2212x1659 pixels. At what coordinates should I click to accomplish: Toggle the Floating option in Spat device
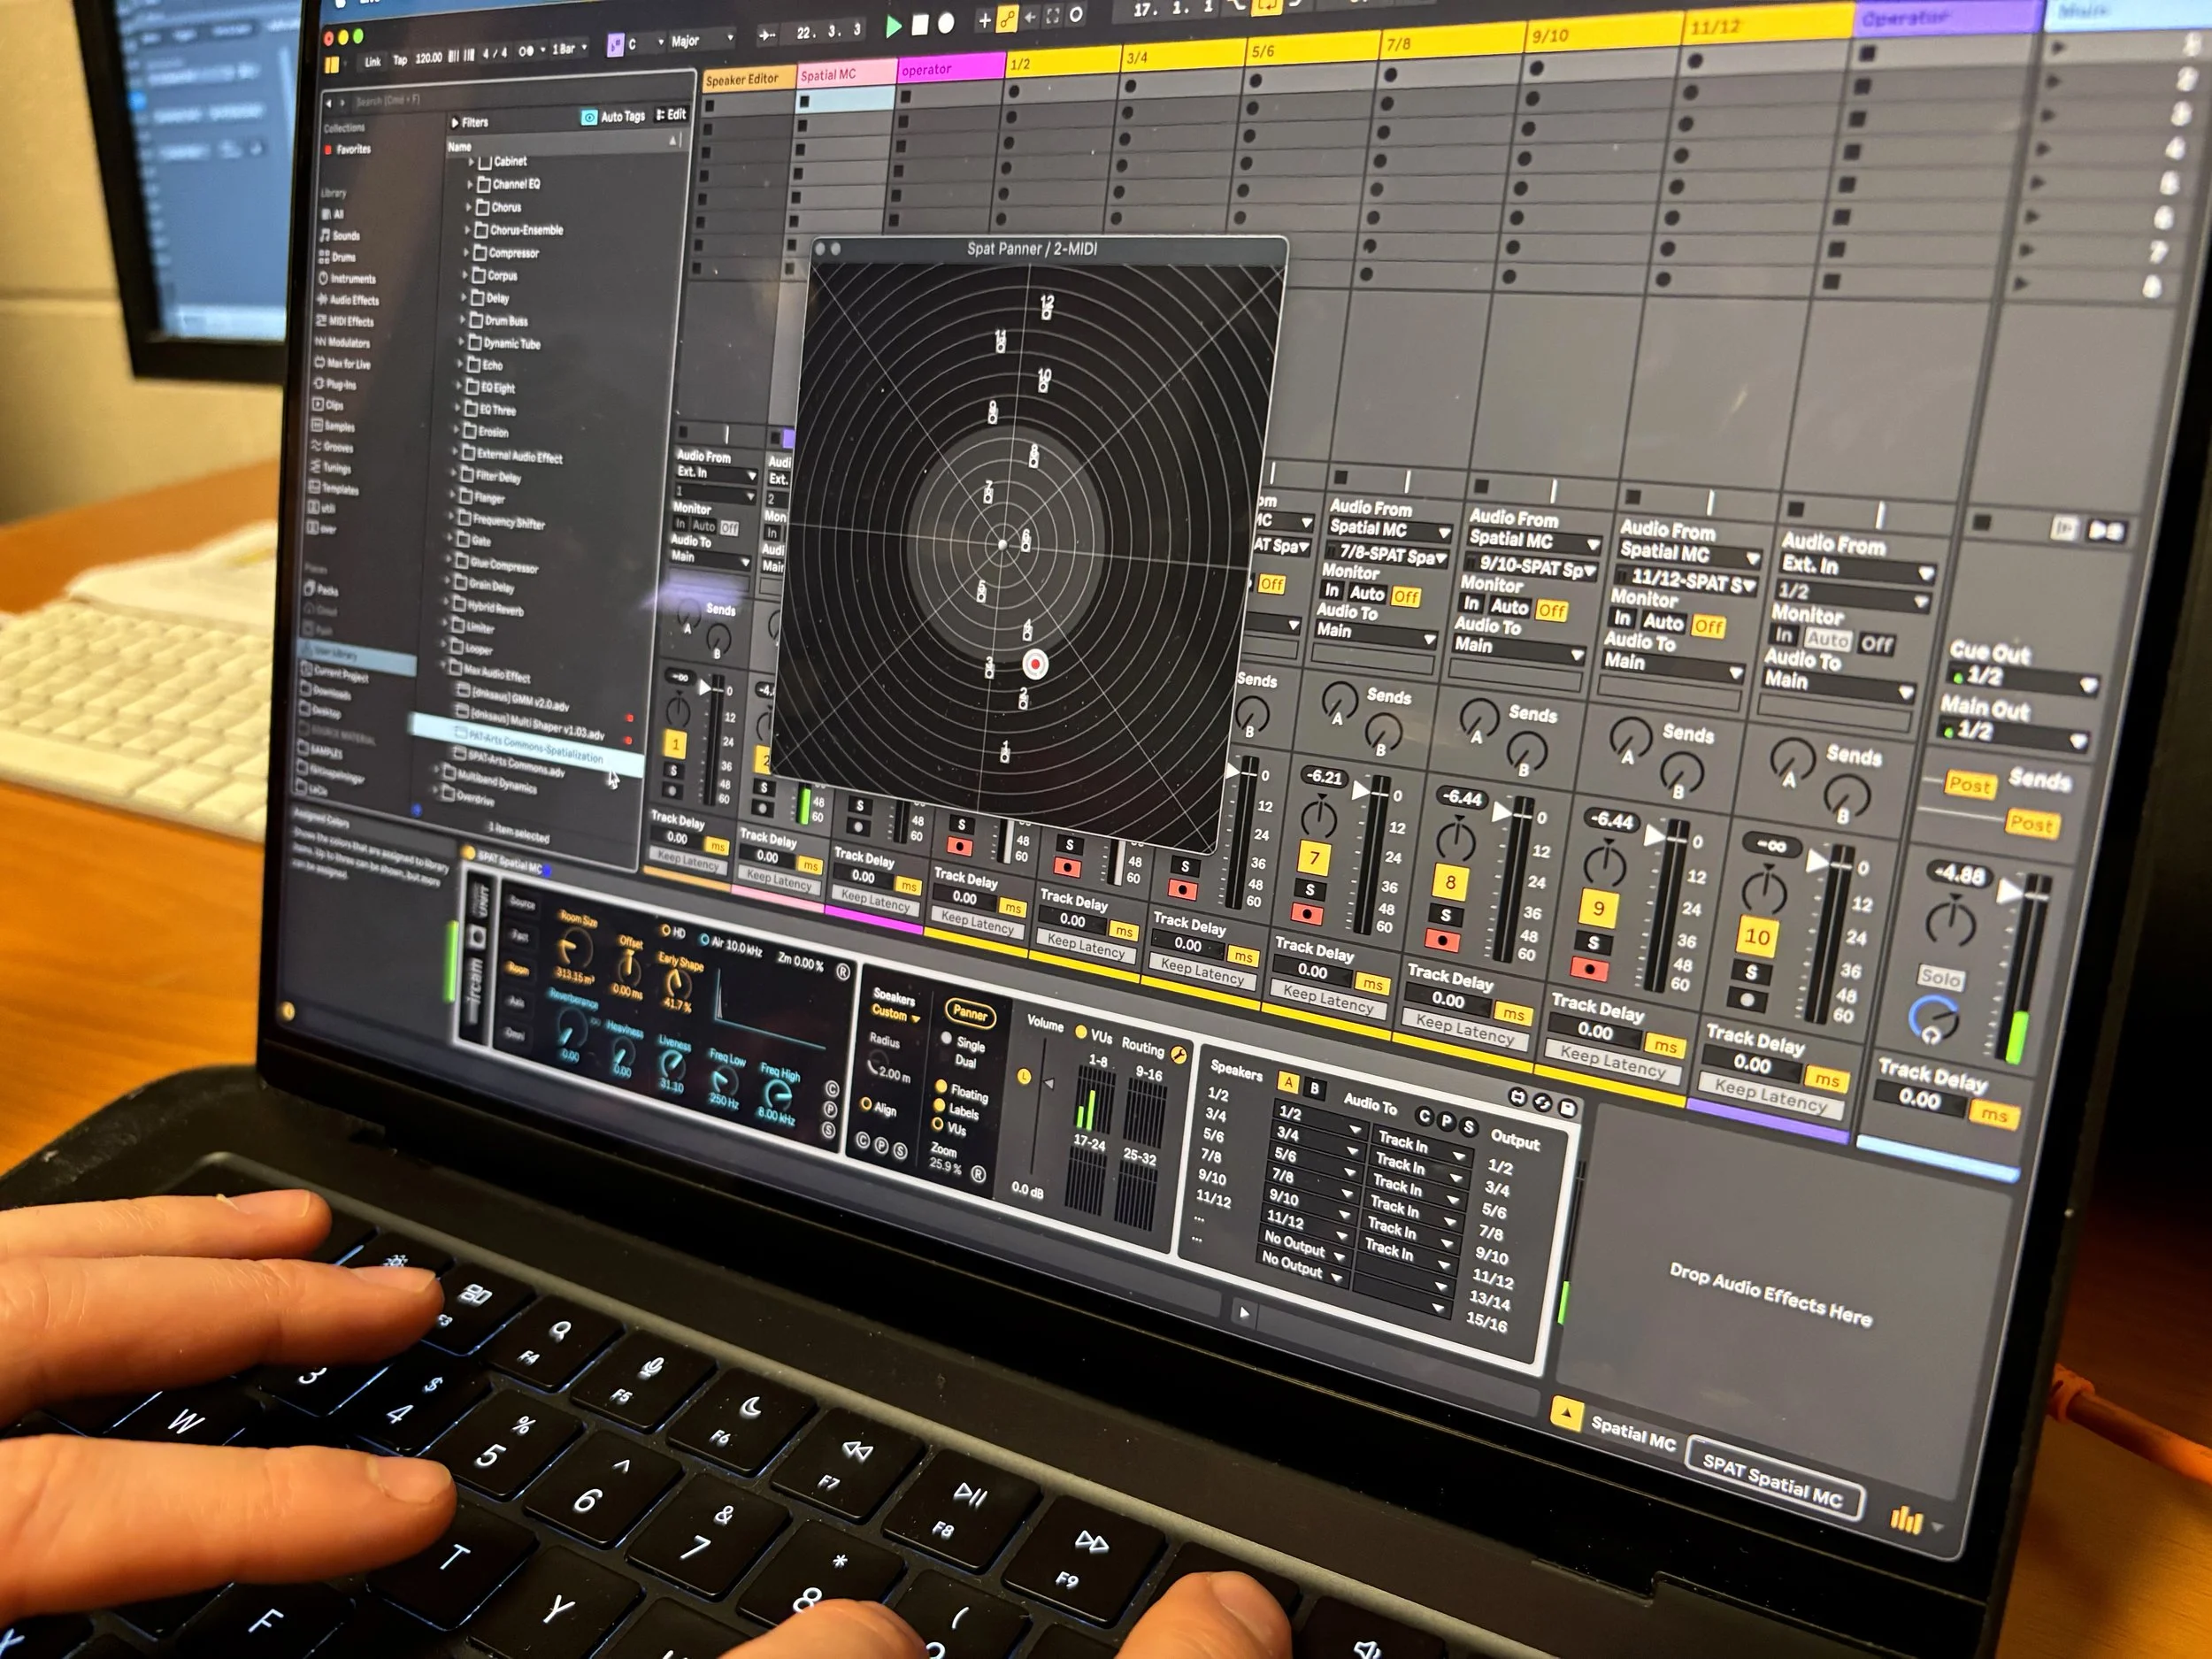pyautogui.click(x=941, y=1087)
